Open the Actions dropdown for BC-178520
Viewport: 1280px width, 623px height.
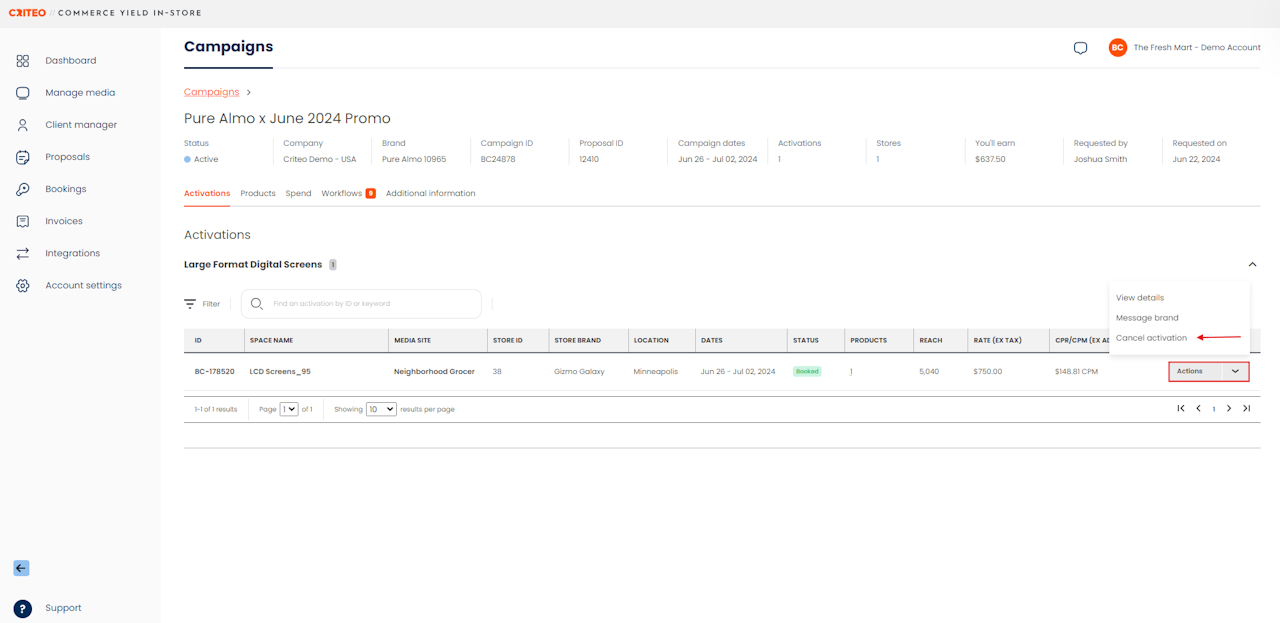coord(1209,371)
